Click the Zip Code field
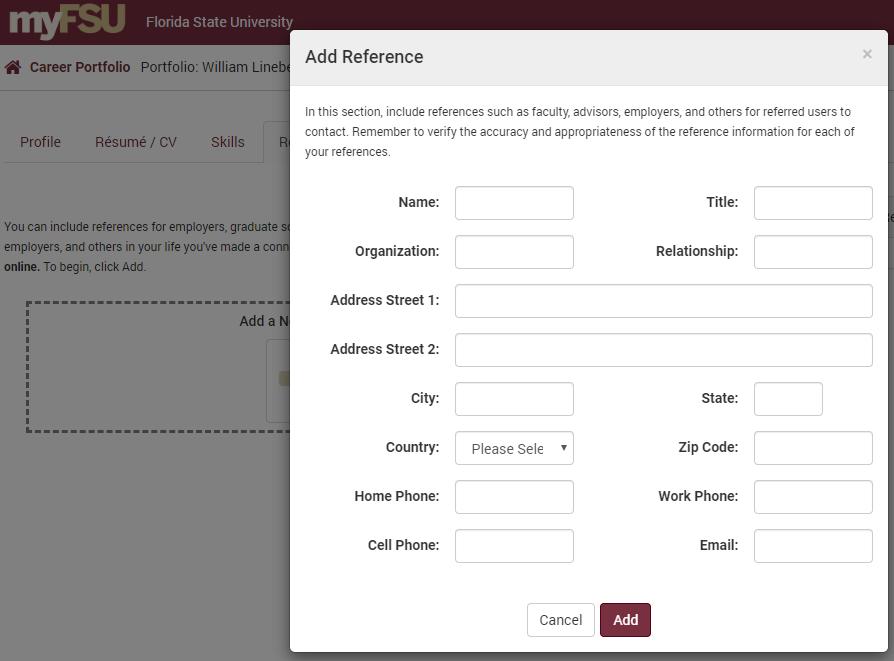Screen dimensions: 894x661 click(x=813, y=448)
